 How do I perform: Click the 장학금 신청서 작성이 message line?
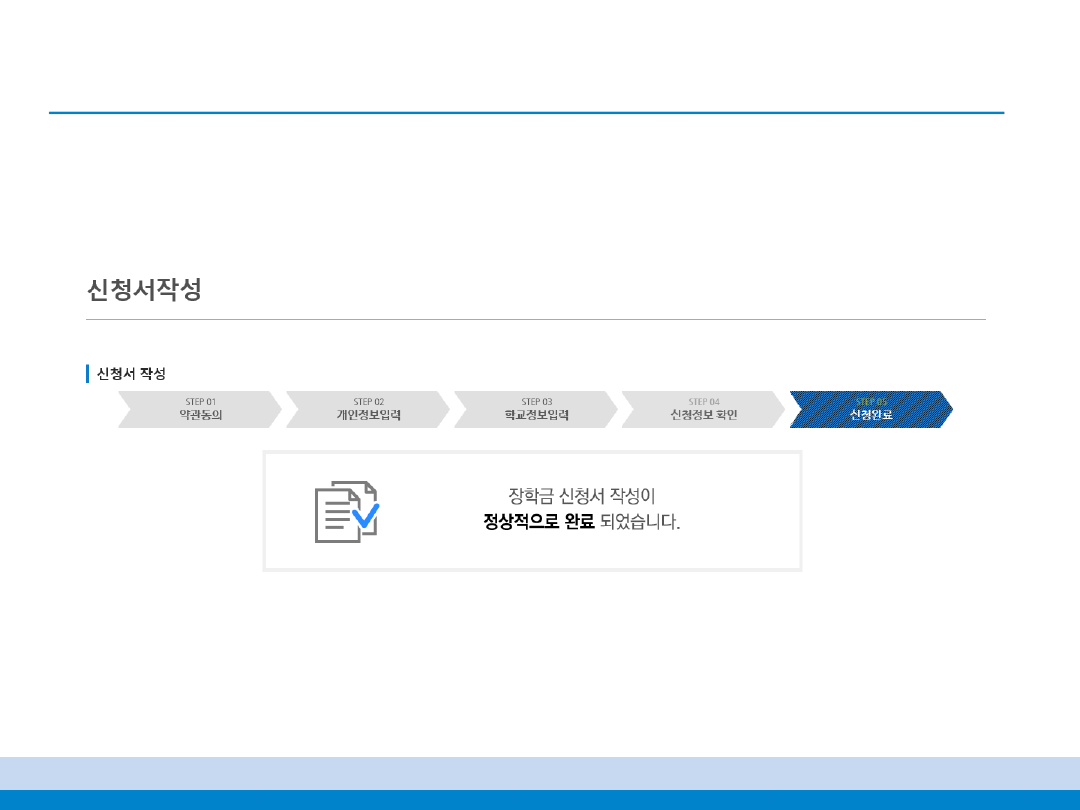point(581,496)
